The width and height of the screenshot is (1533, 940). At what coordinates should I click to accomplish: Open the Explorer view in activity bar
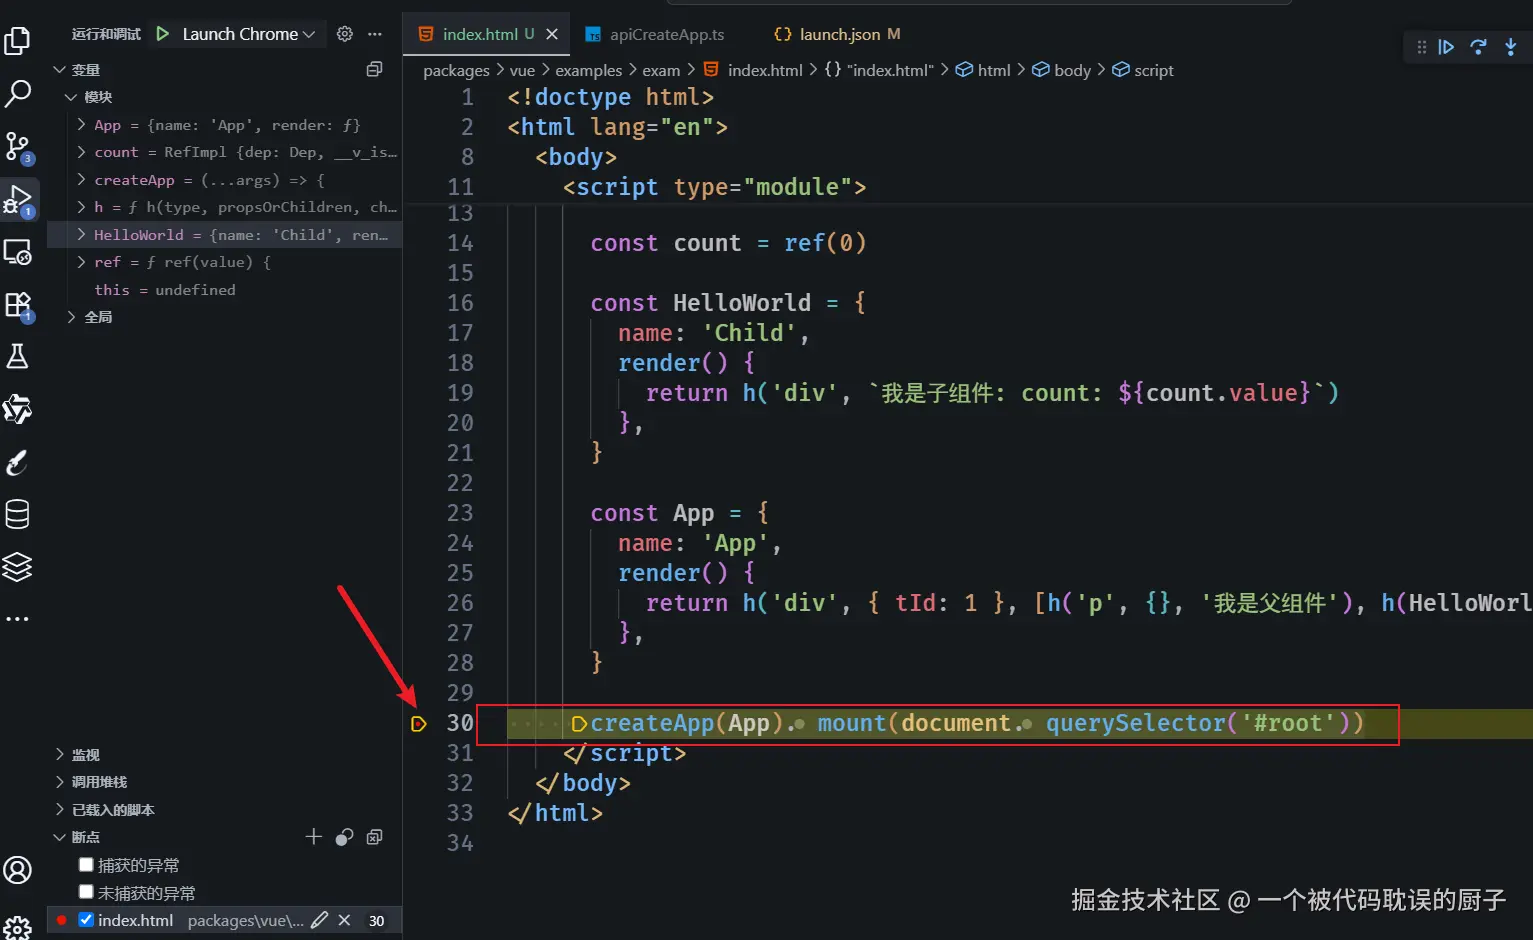(17, 41)
